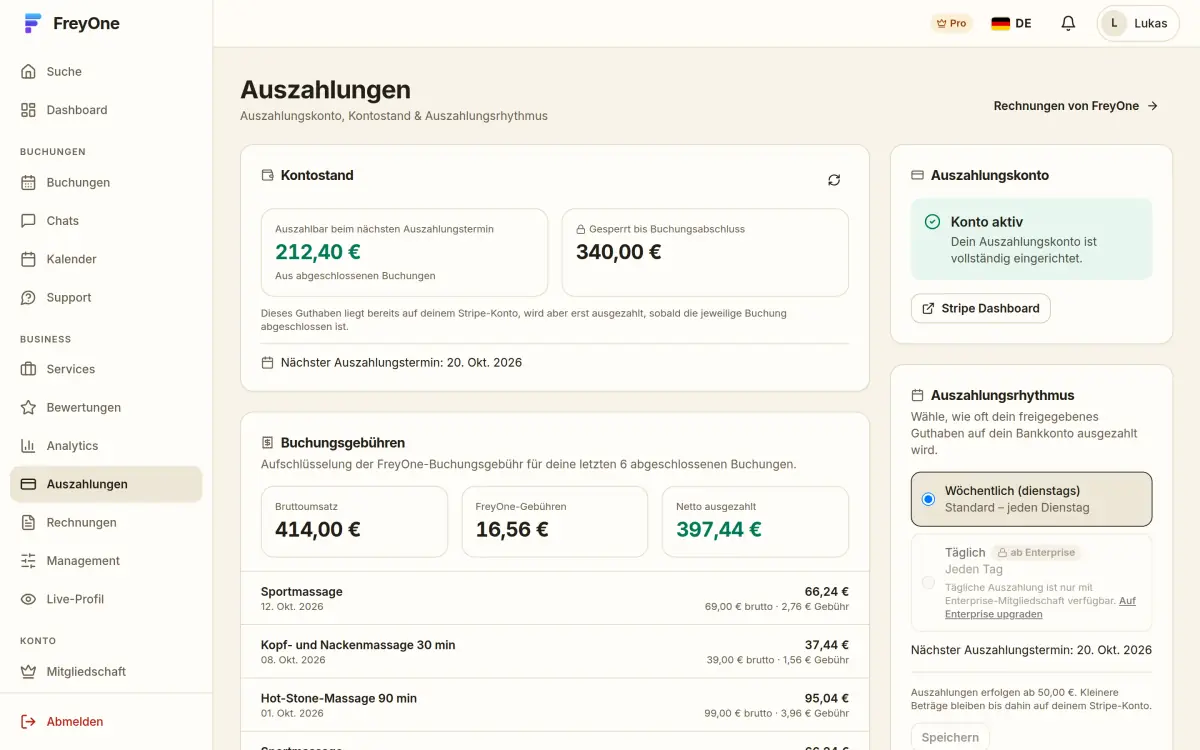The image size is (1200, 750).
Task: Open the DE language selector
Action: (1011, 23)
